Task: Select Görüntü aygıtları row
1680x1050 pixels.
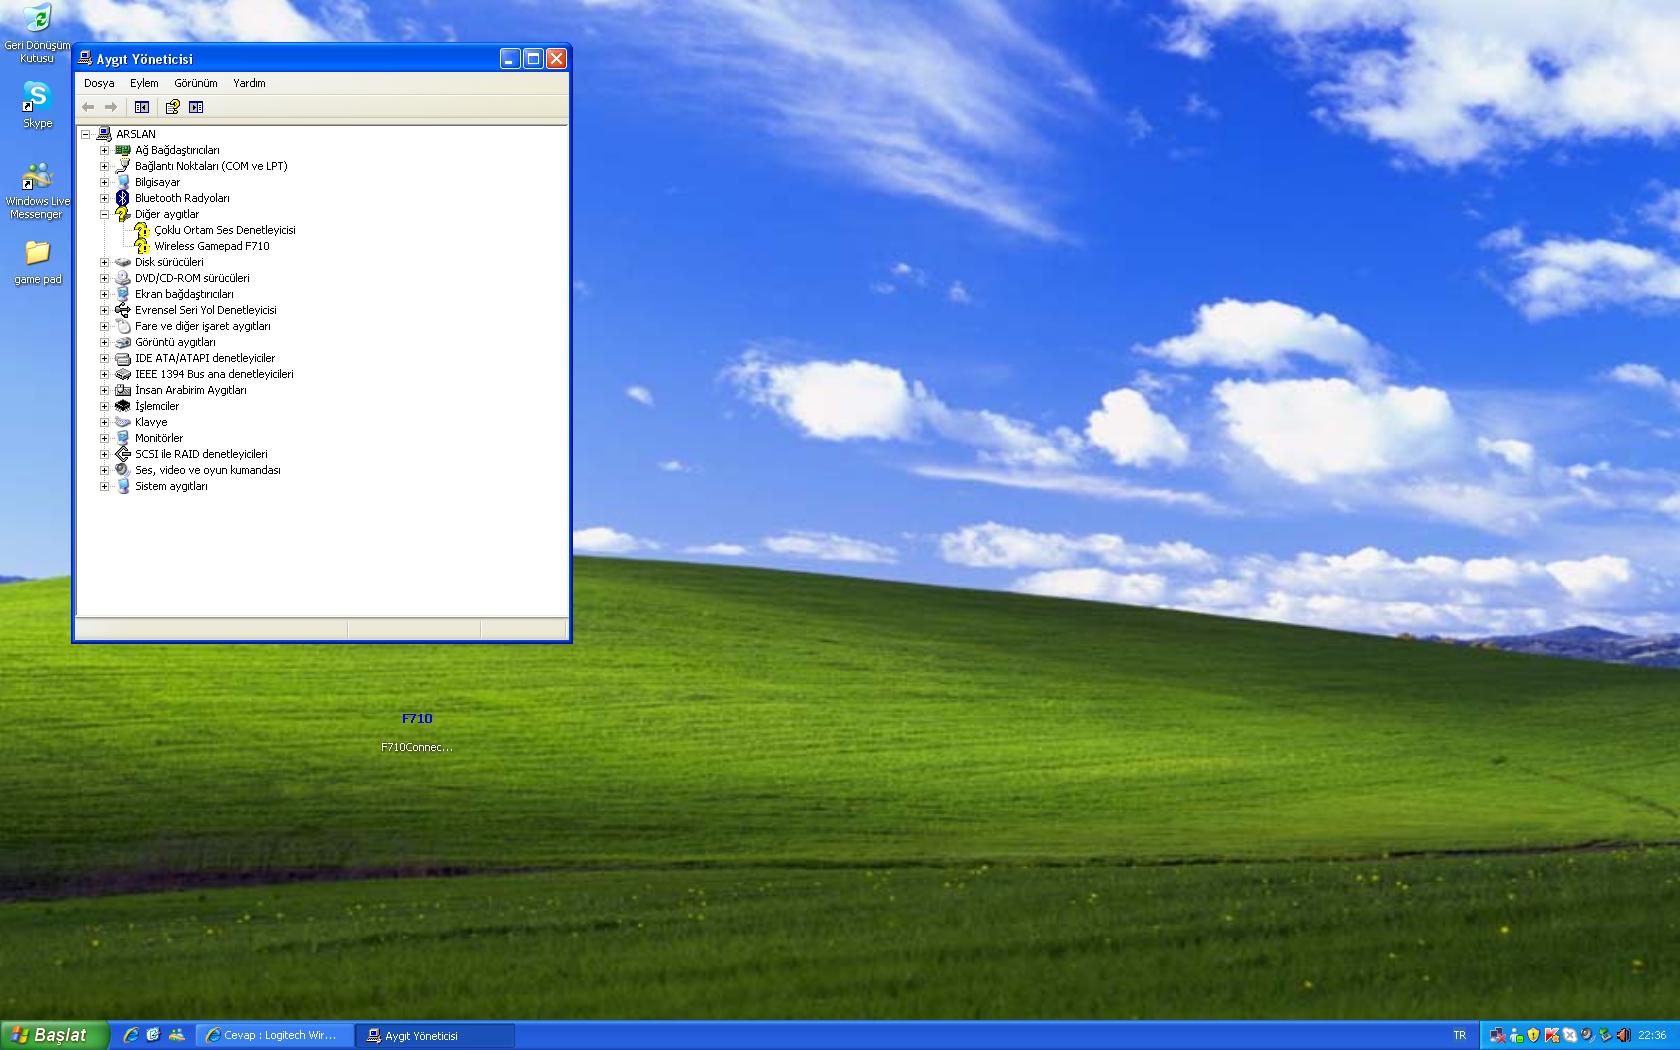Action: 175,342
